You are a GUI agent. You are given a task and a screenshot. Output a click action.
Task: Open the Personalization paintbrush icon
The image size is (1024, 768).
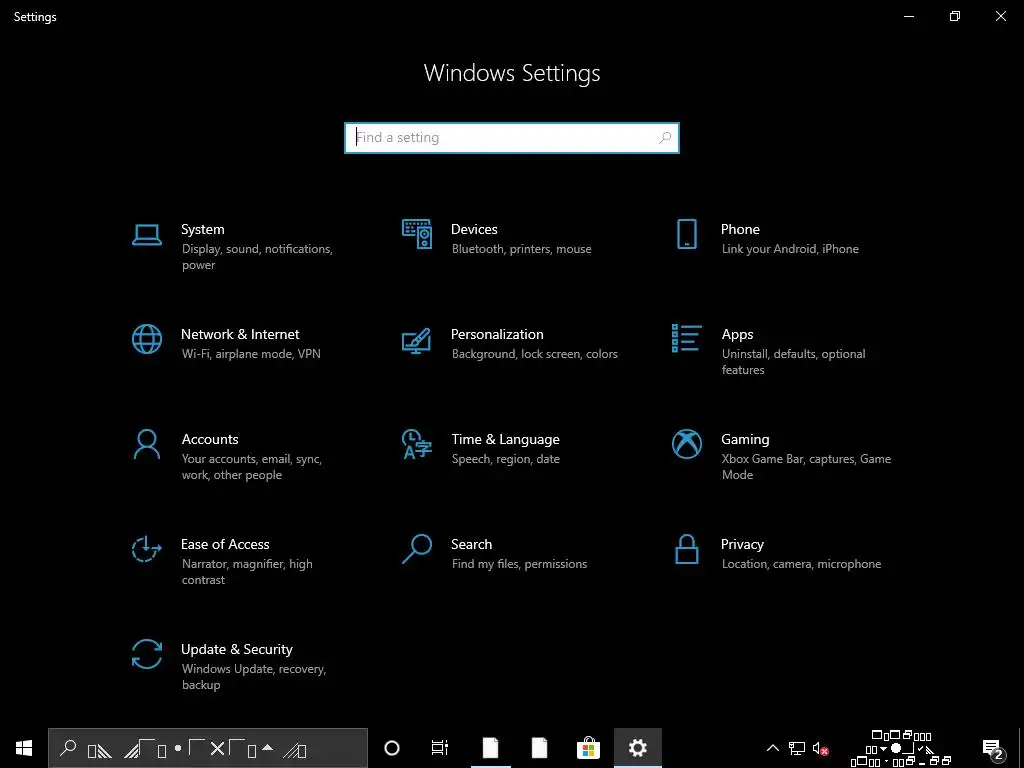(416, 341)
